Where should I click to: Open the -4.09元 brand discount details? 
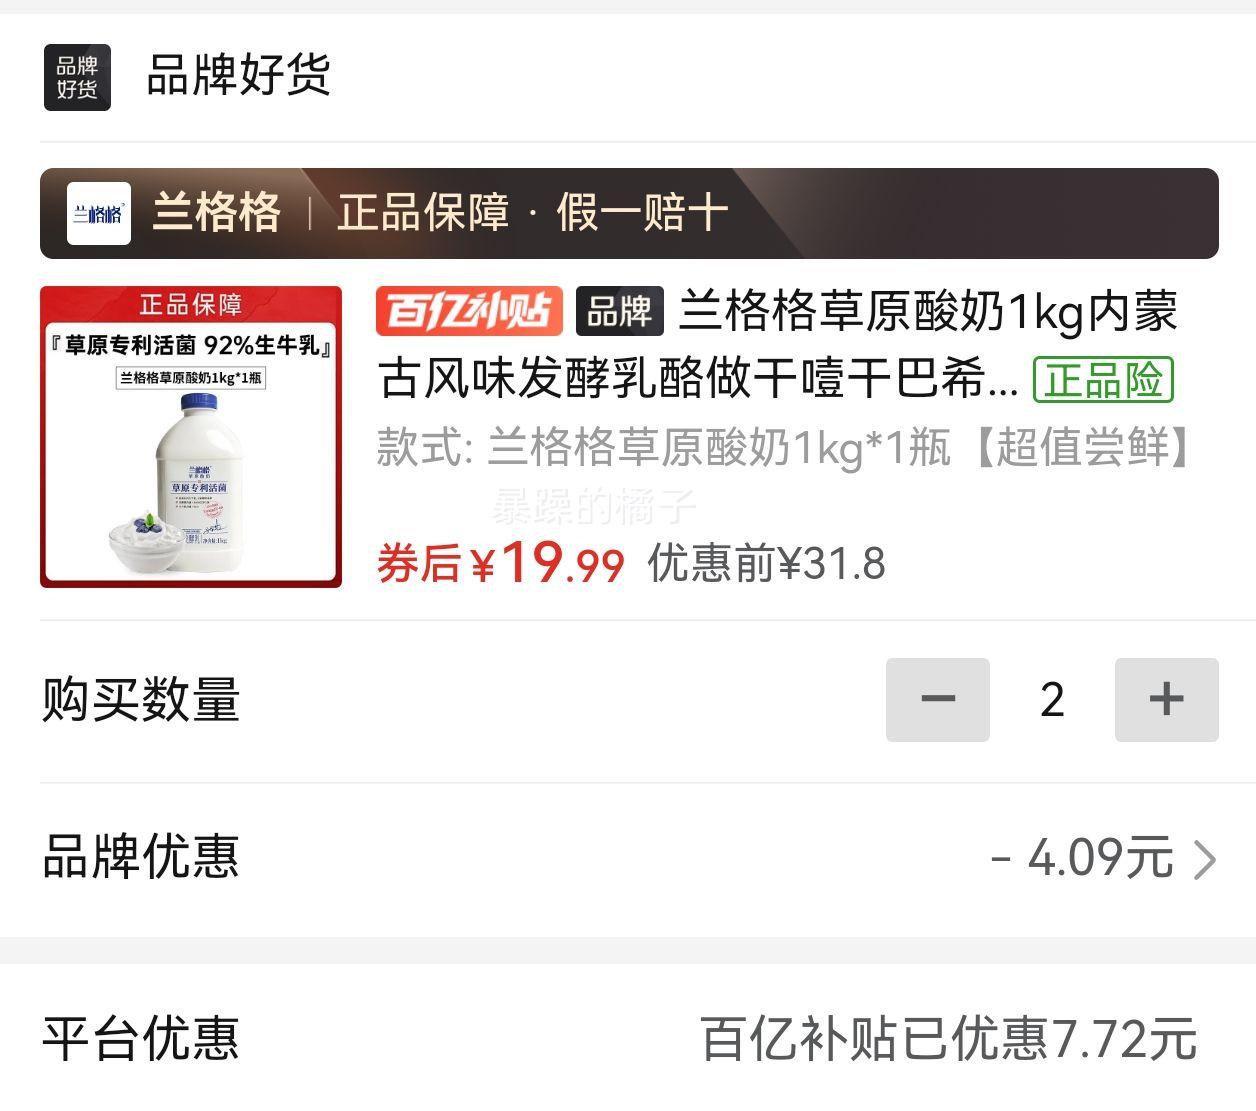tap(1081, 857)
